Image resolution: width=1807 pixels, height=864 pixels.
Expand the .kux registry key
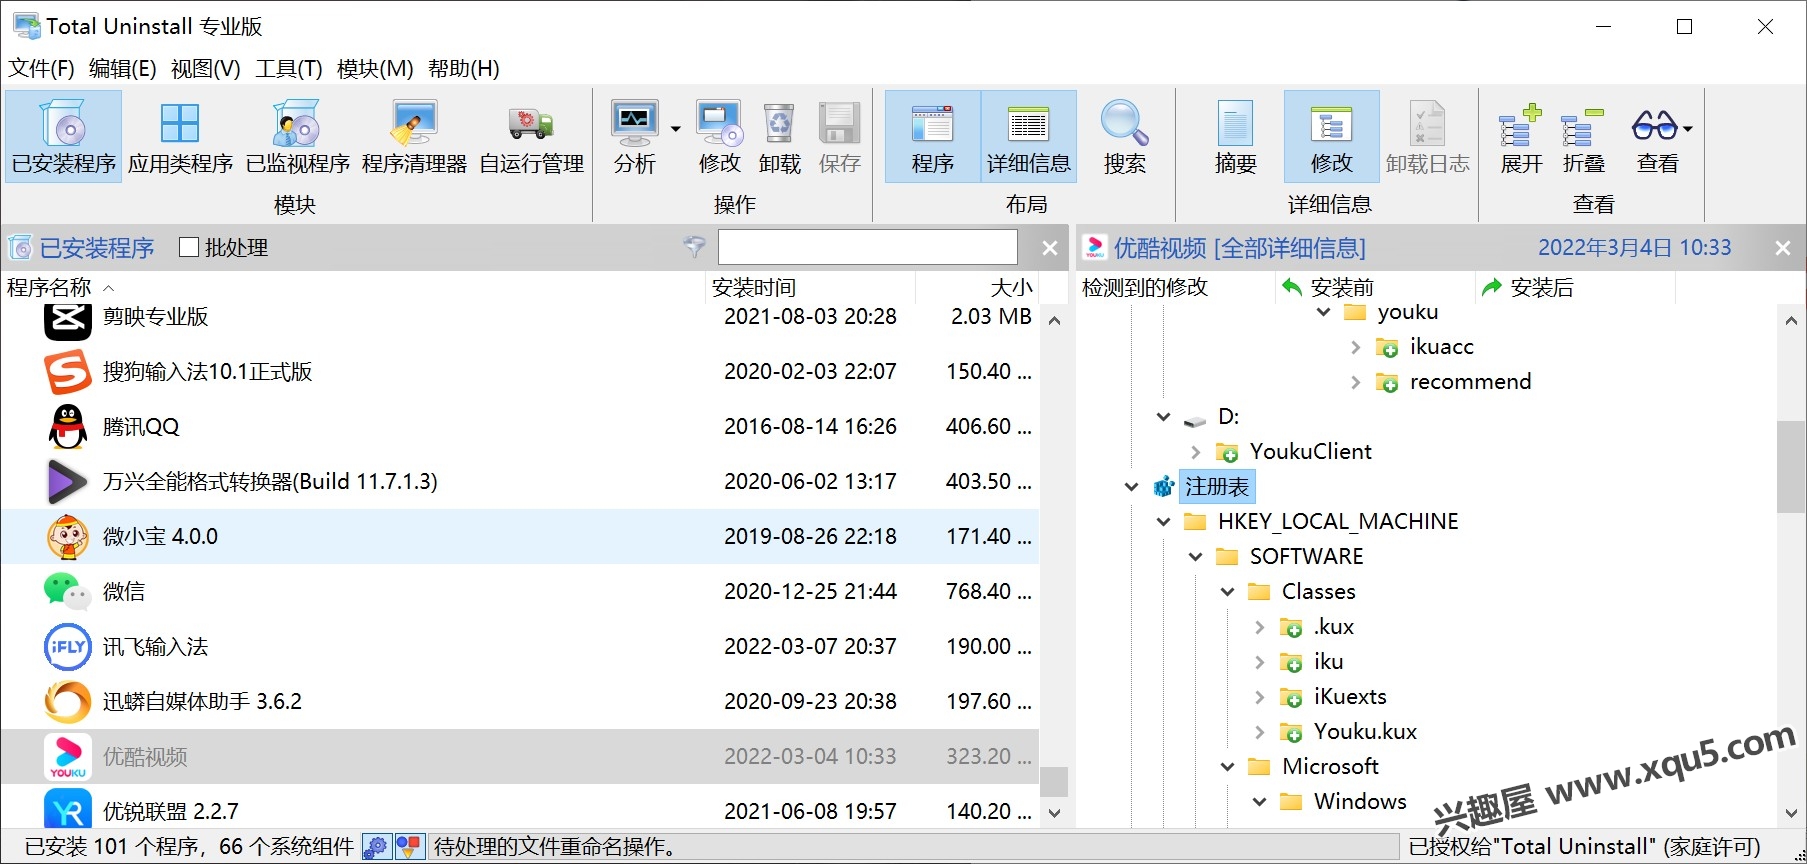[1259, 627]
